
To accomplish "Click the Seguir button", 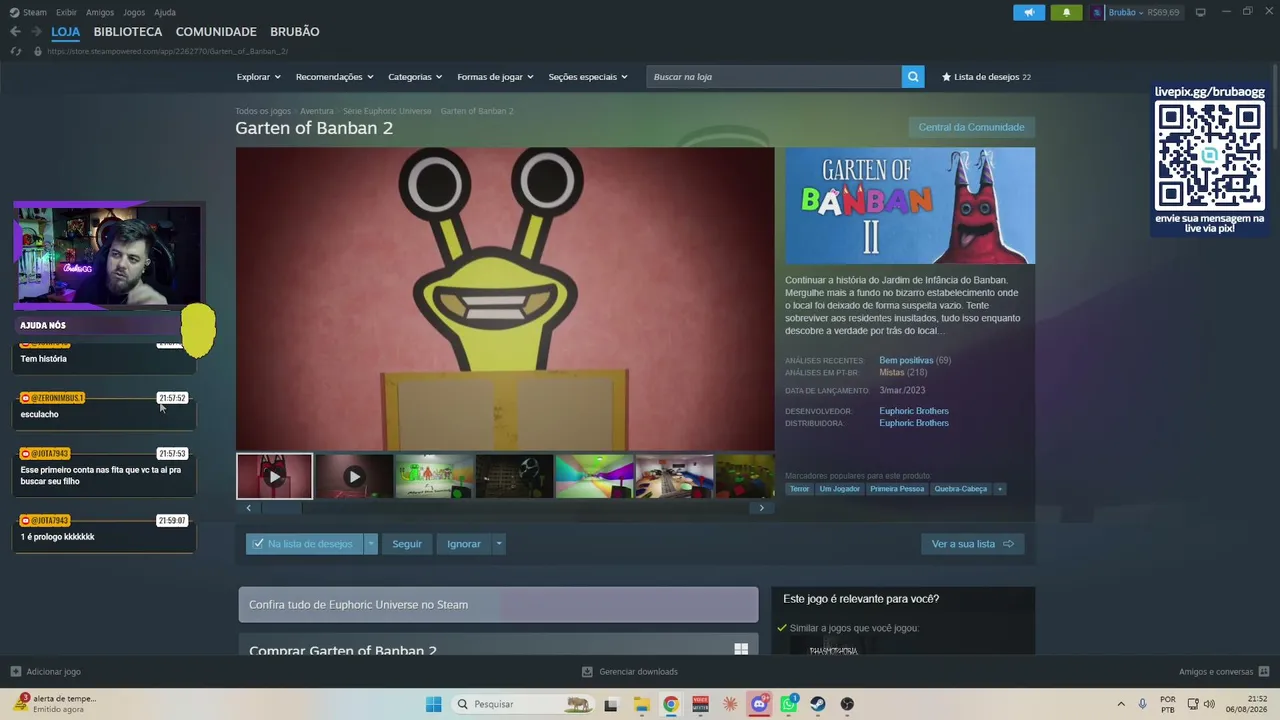I will pyautogui.click(x=407, y=544).
